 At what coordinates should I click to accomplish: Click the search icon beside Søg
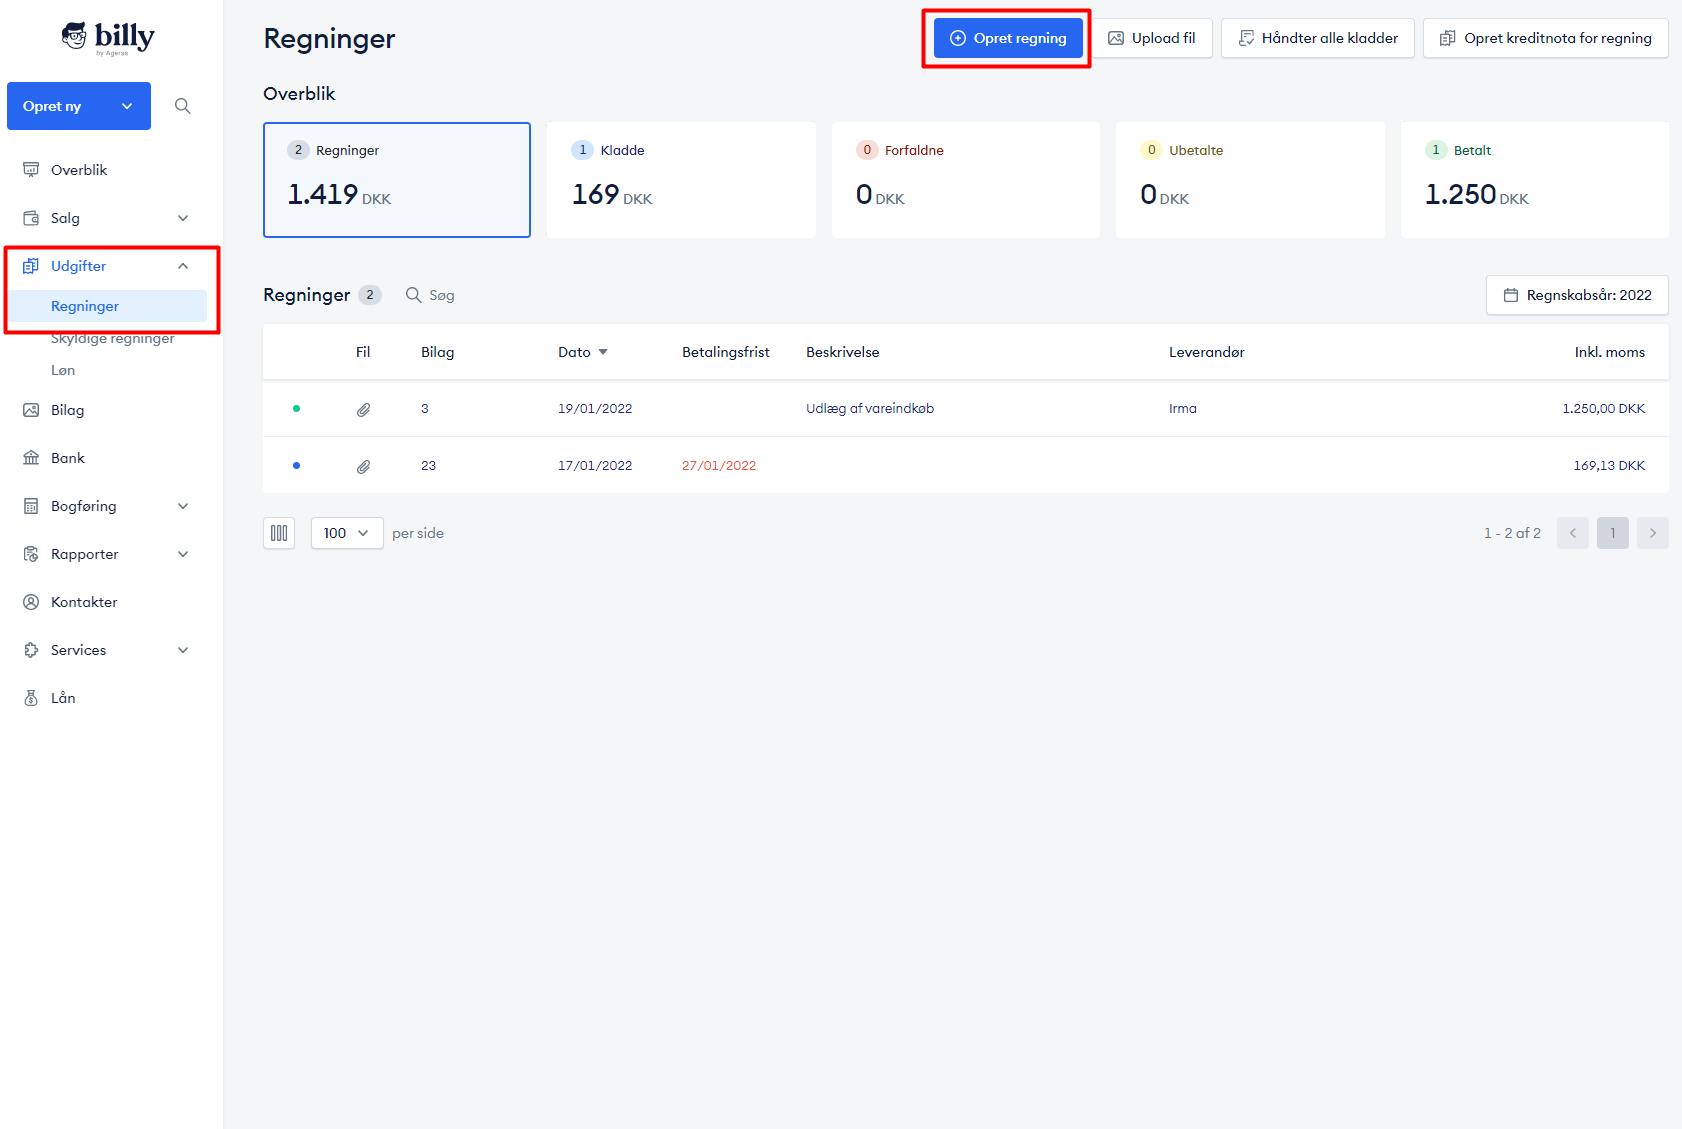pos(413,295)
